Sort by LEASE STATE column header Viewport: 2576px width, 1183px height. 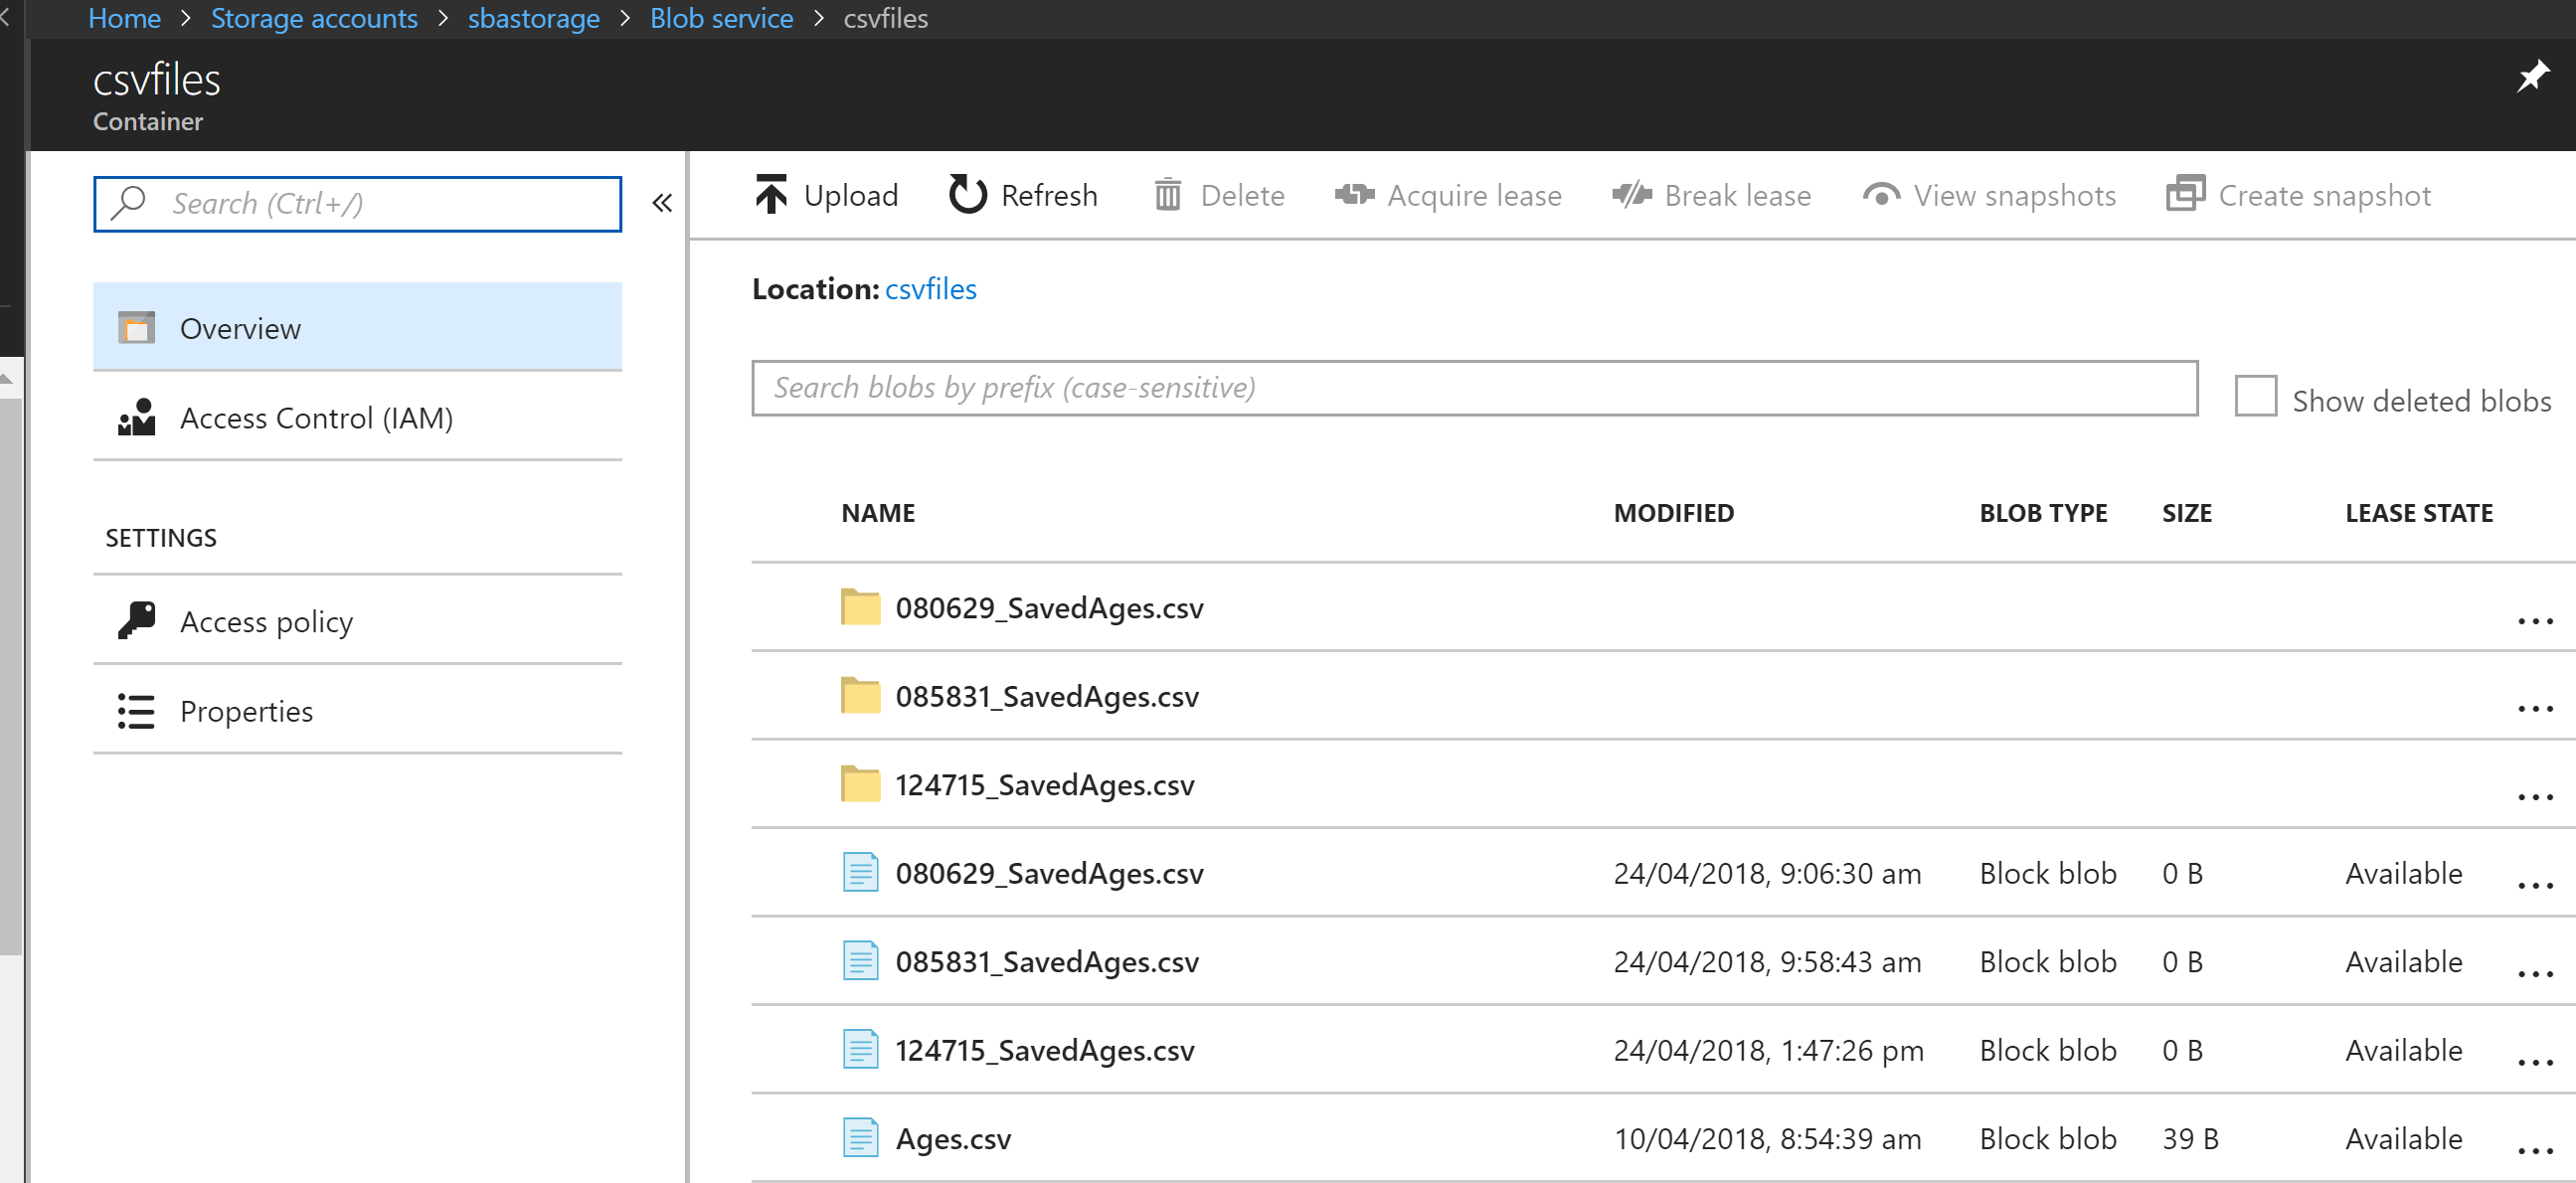(x=2418, y=513)
